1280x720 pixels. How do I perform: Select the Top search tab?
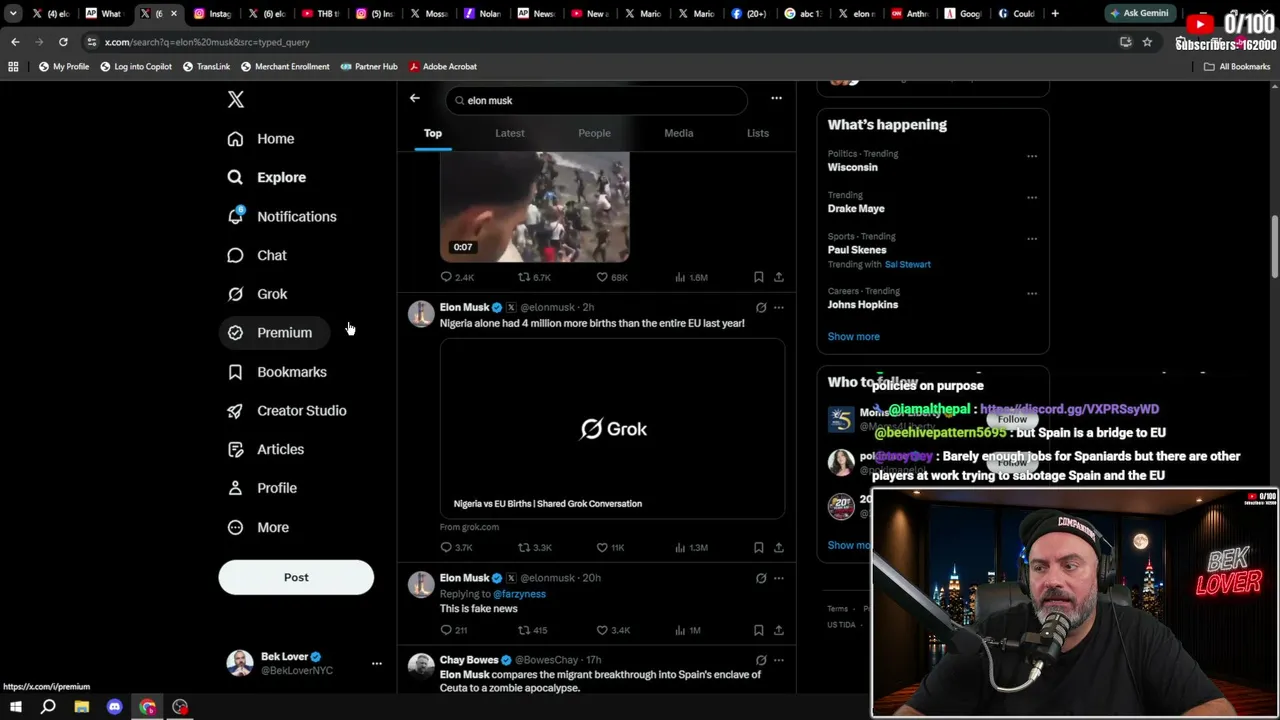click(433, 133)
